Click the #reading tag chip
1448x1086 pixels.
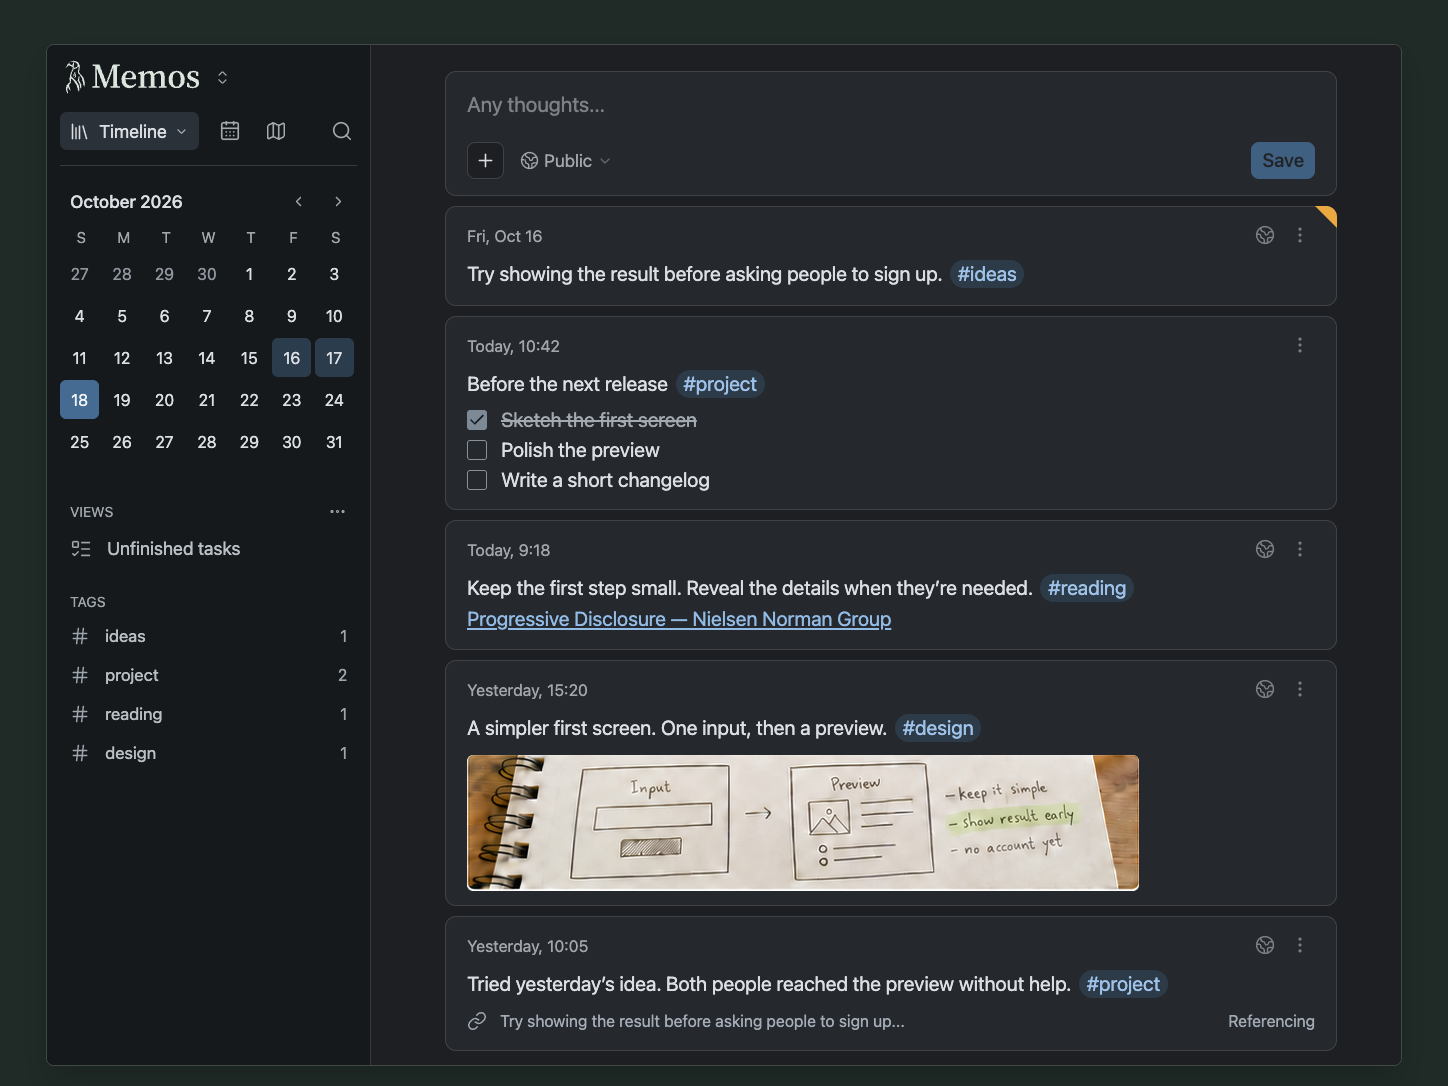[x=1087, y=588]
